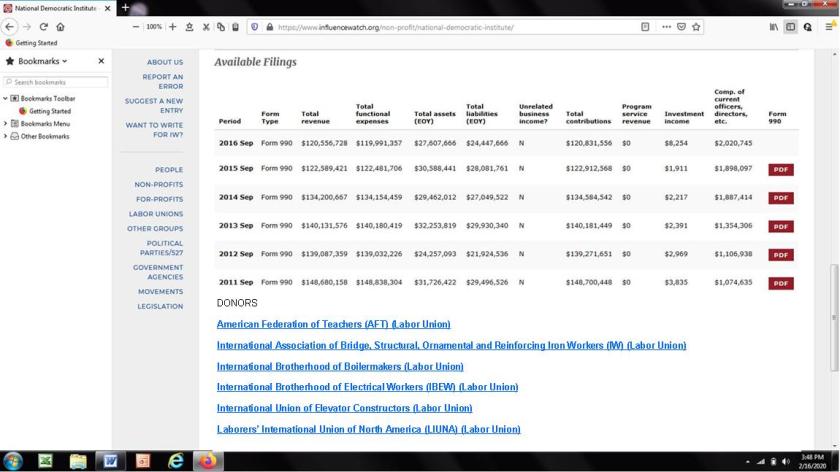Open the Iron Workers (IW) labor union link
Screen dimensions: 840x472
(x=451, y=346)
